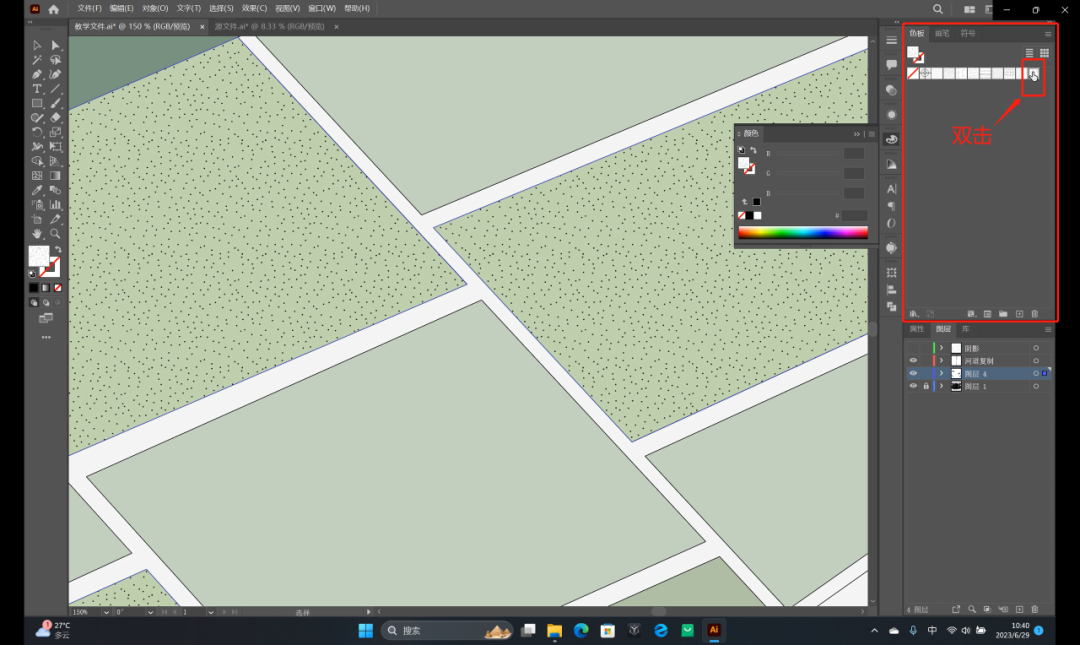Expand the 阴影 layer
1080x645 pixels.
(942, 349)
